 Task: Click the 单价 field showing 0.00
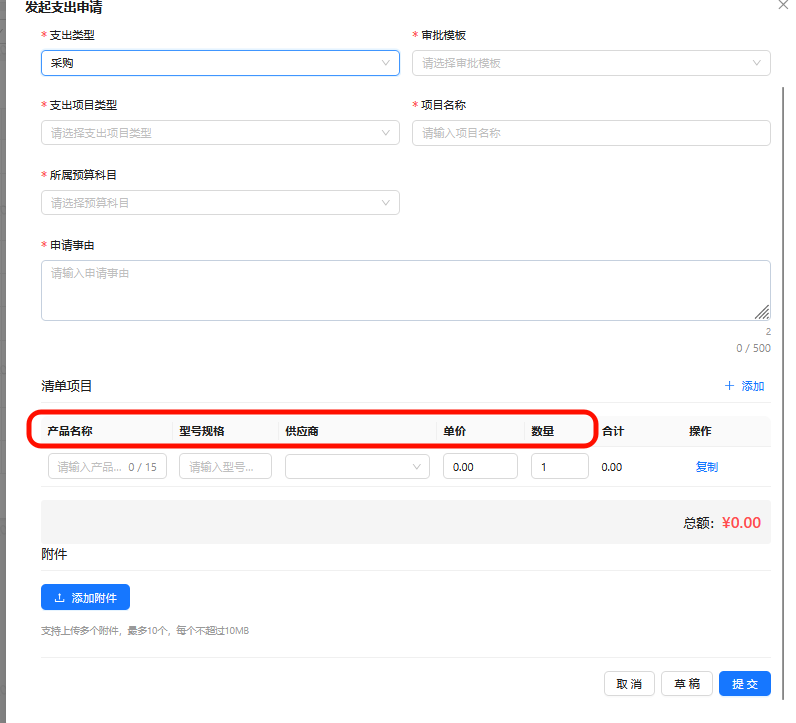(x=480, y=467)
